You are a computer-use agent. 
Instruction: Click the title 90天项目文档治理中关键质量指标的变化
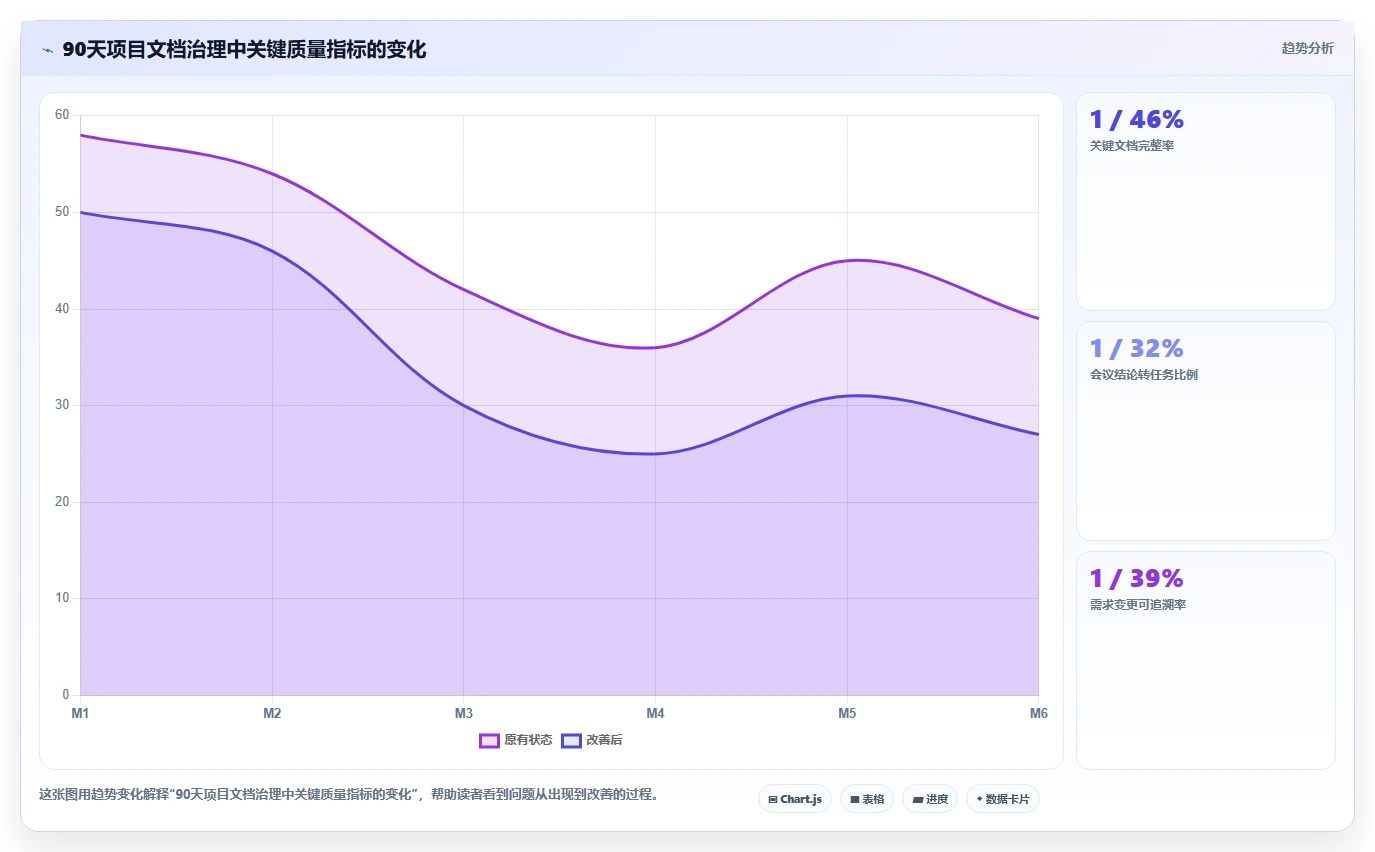pos(244,50)
